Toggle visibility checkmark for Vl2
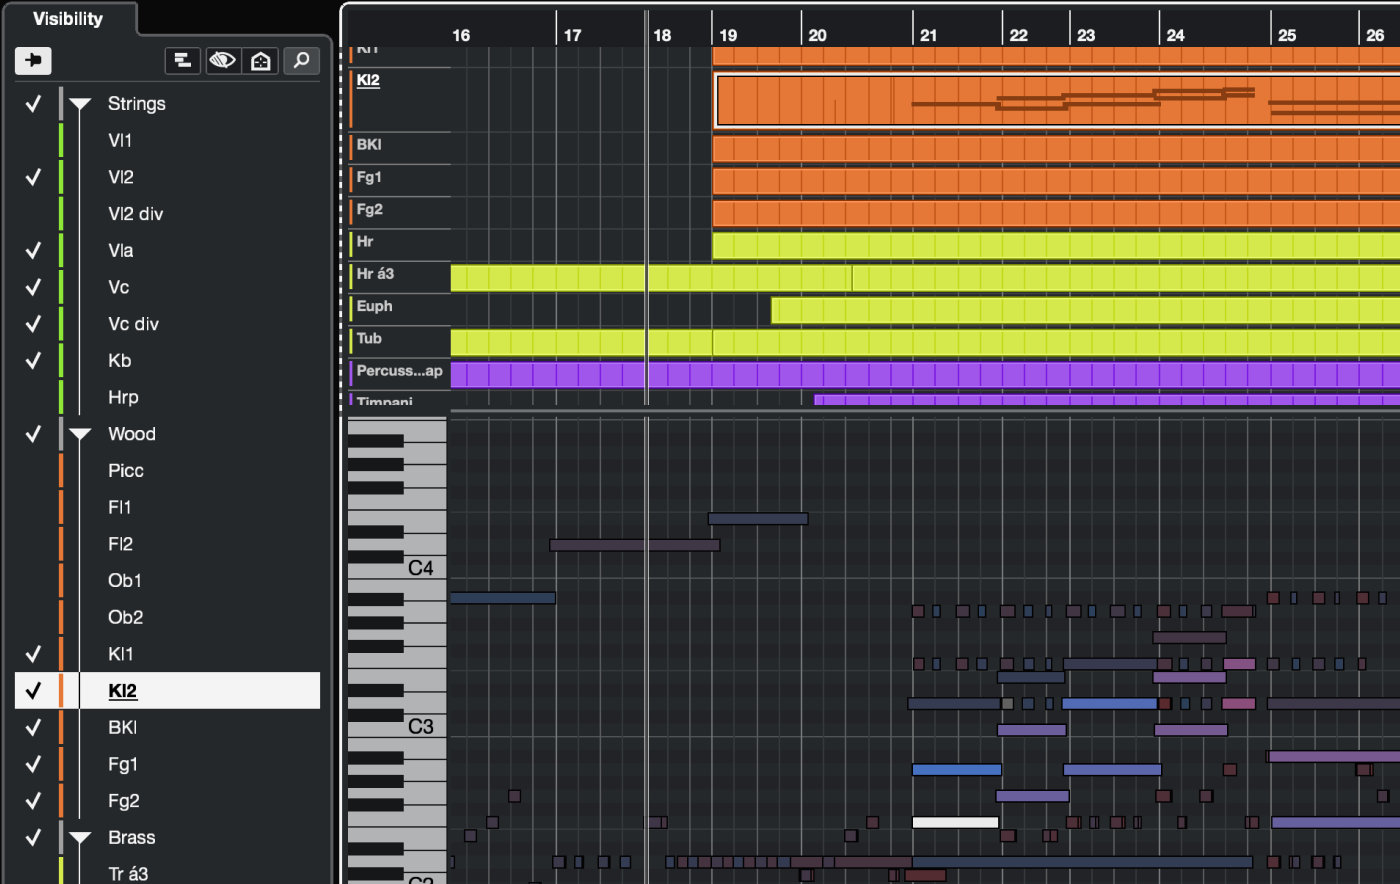This screenshot has height=884, width=1400. (x=33, y=177)
